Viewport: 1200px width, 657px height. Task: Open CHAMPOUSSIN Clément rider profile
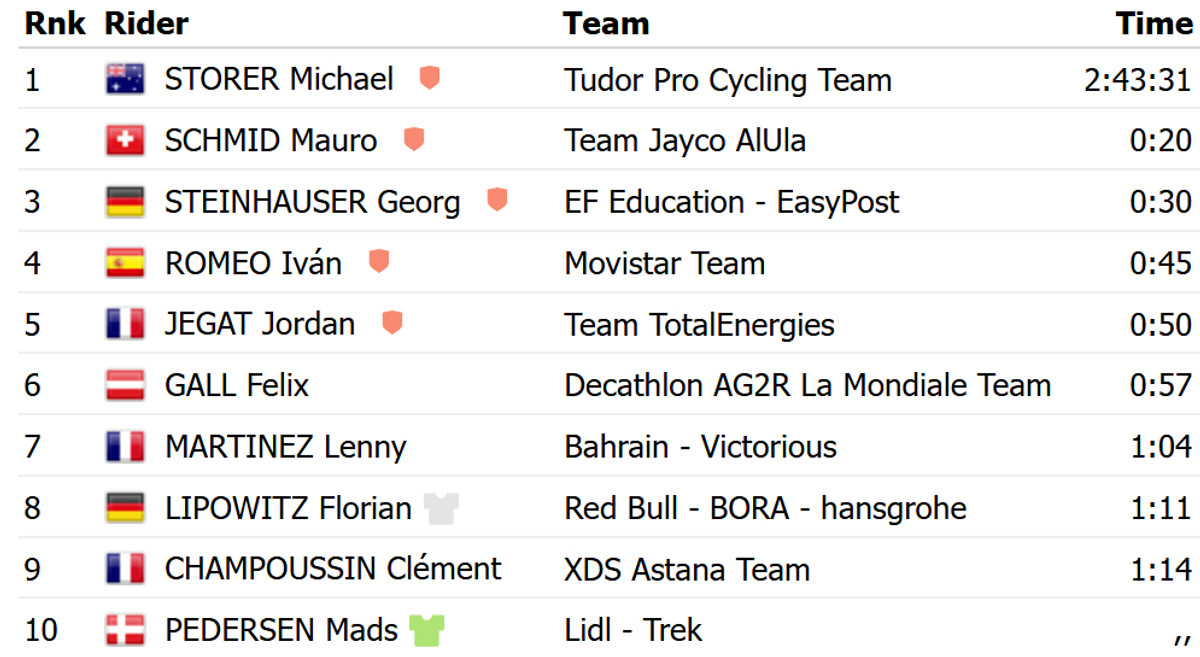point(333,569)
